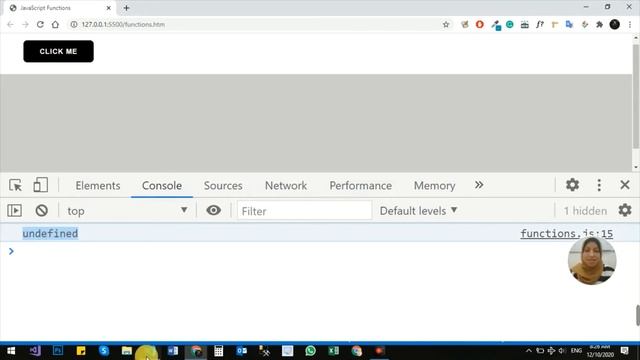Open the red circular extension icon
640x360 pixels.
(x=480, y=24)
